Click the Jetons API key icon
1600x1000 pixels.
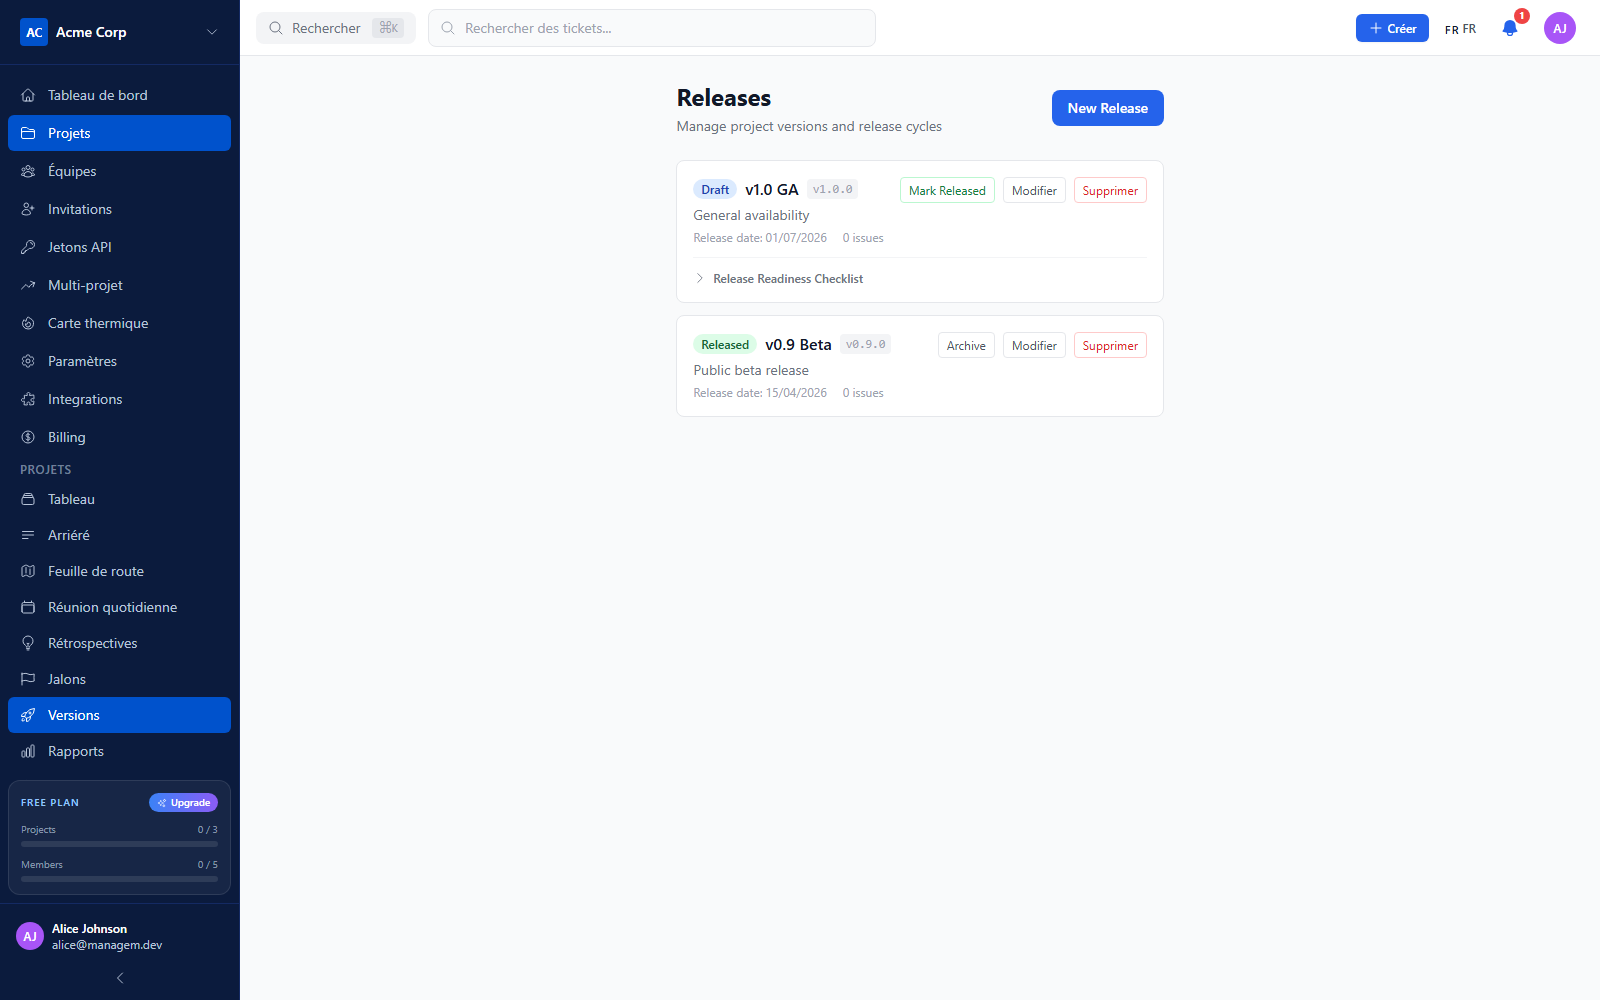tap(28, 247)
